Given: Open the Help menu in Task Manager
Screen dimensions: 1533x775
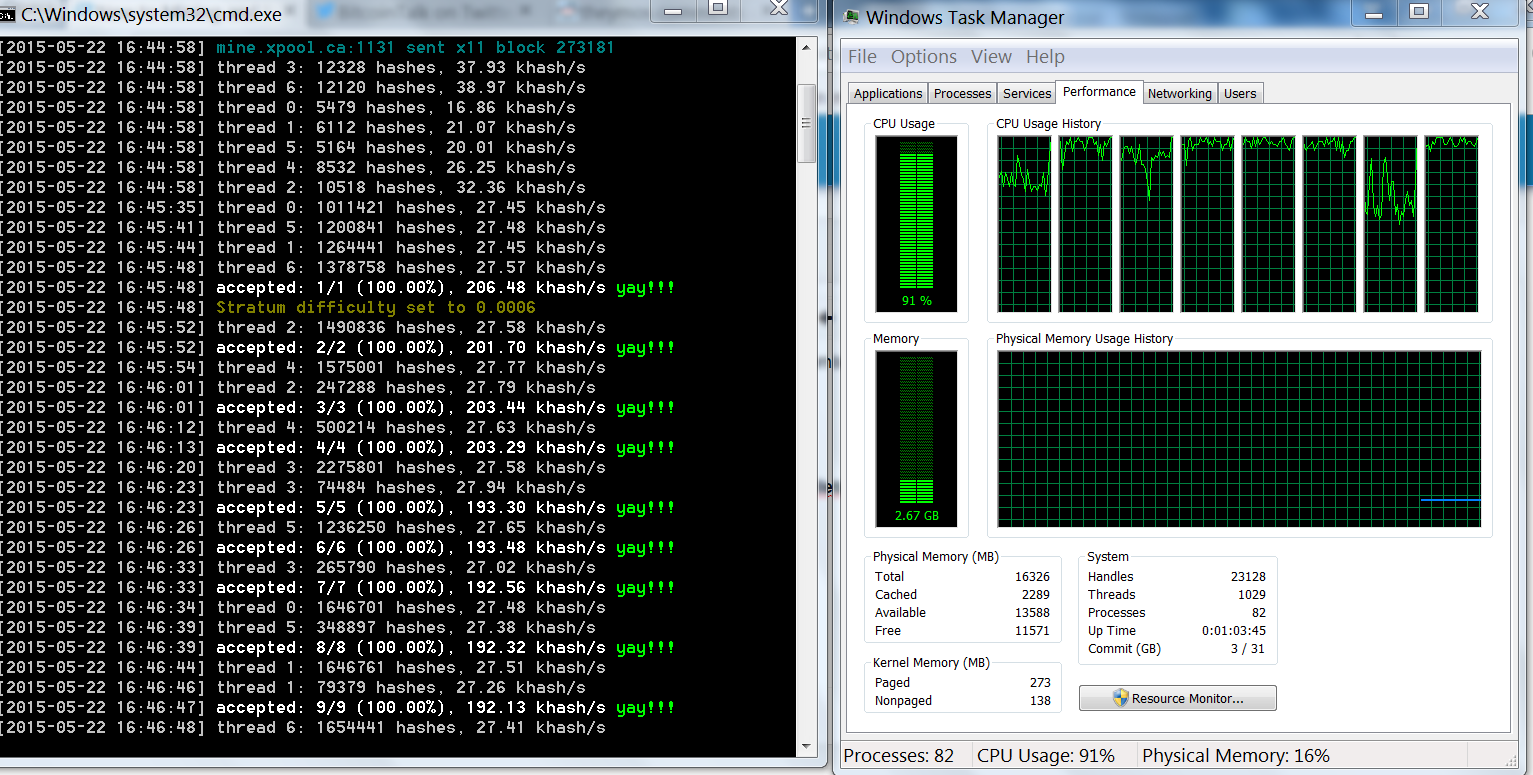Looking at the screenshot, I should click(x=1045, y=57).
